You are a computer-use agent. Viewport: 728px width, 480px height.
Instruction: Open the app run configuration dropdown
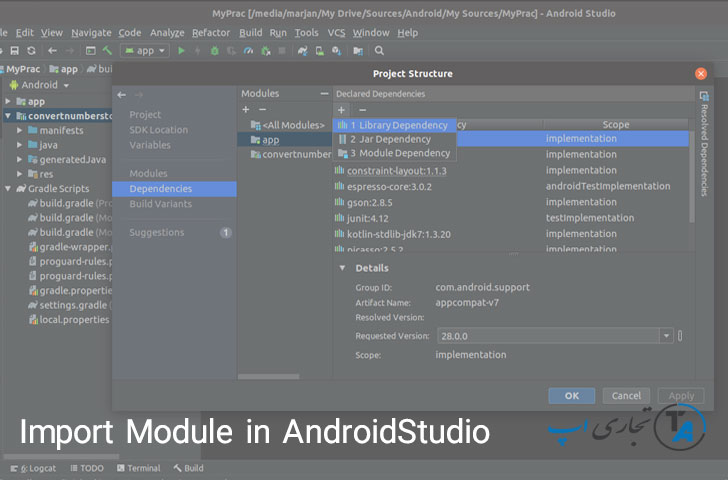[x=145, y=51]
